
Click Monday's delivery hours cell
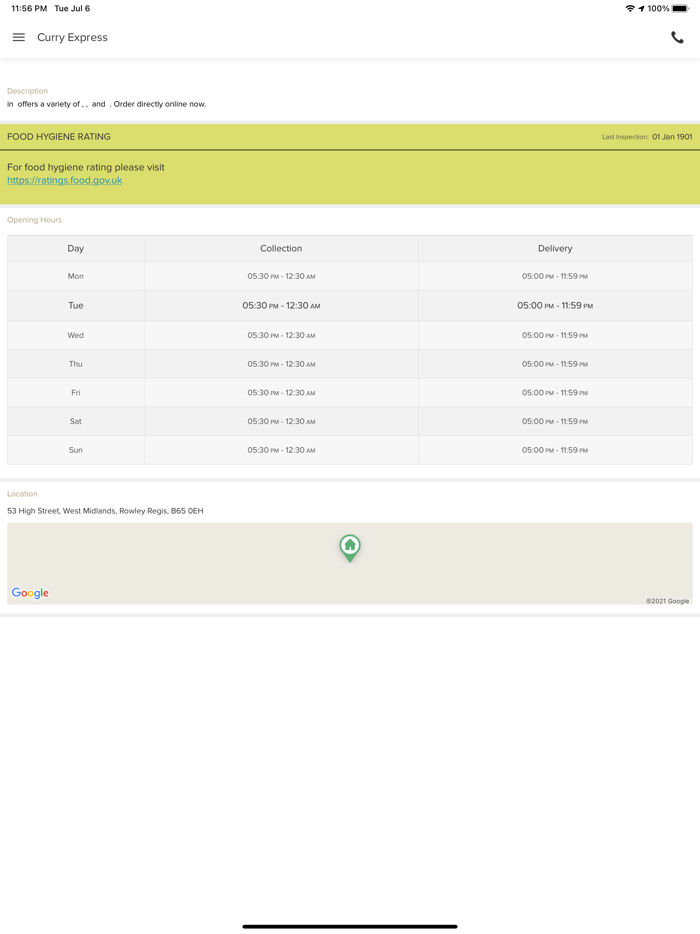pos(555,276)
